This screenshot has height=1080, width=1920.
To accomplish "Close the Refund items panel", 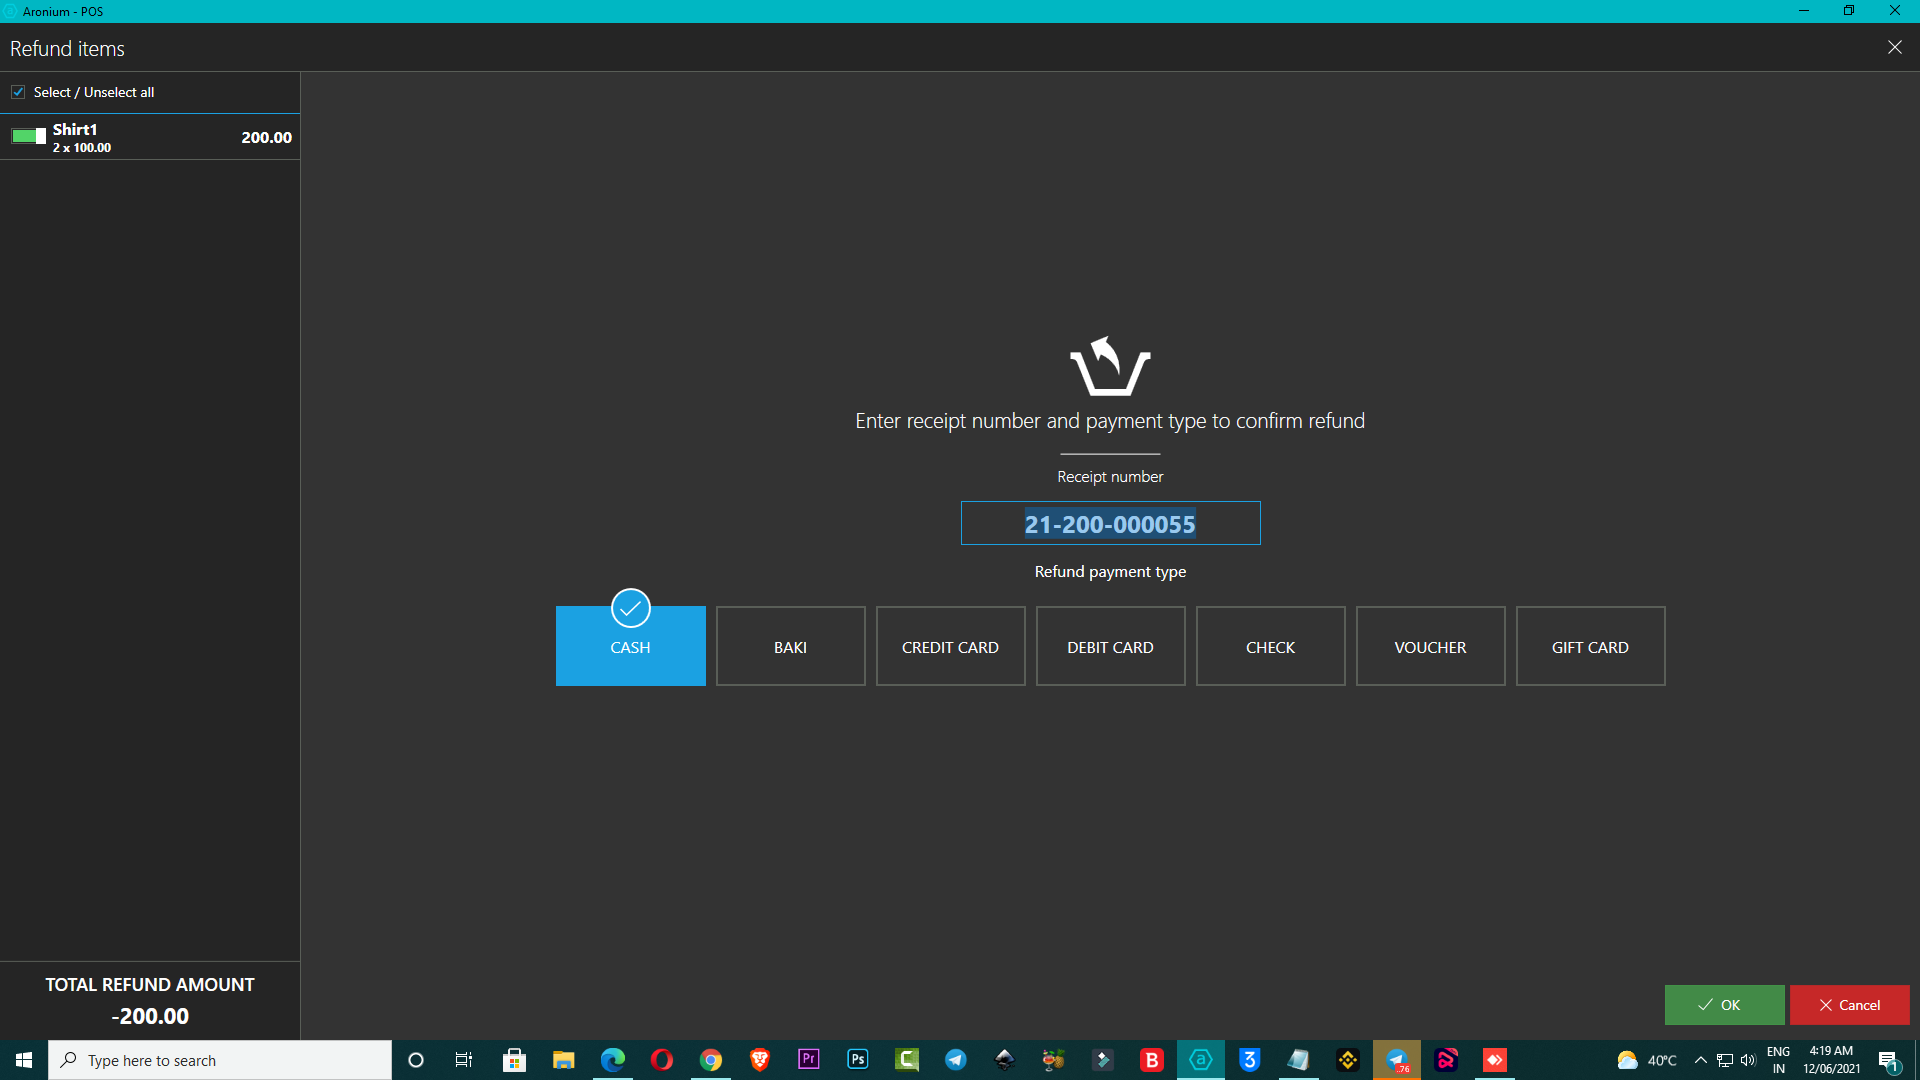I will pos(1894,48).
